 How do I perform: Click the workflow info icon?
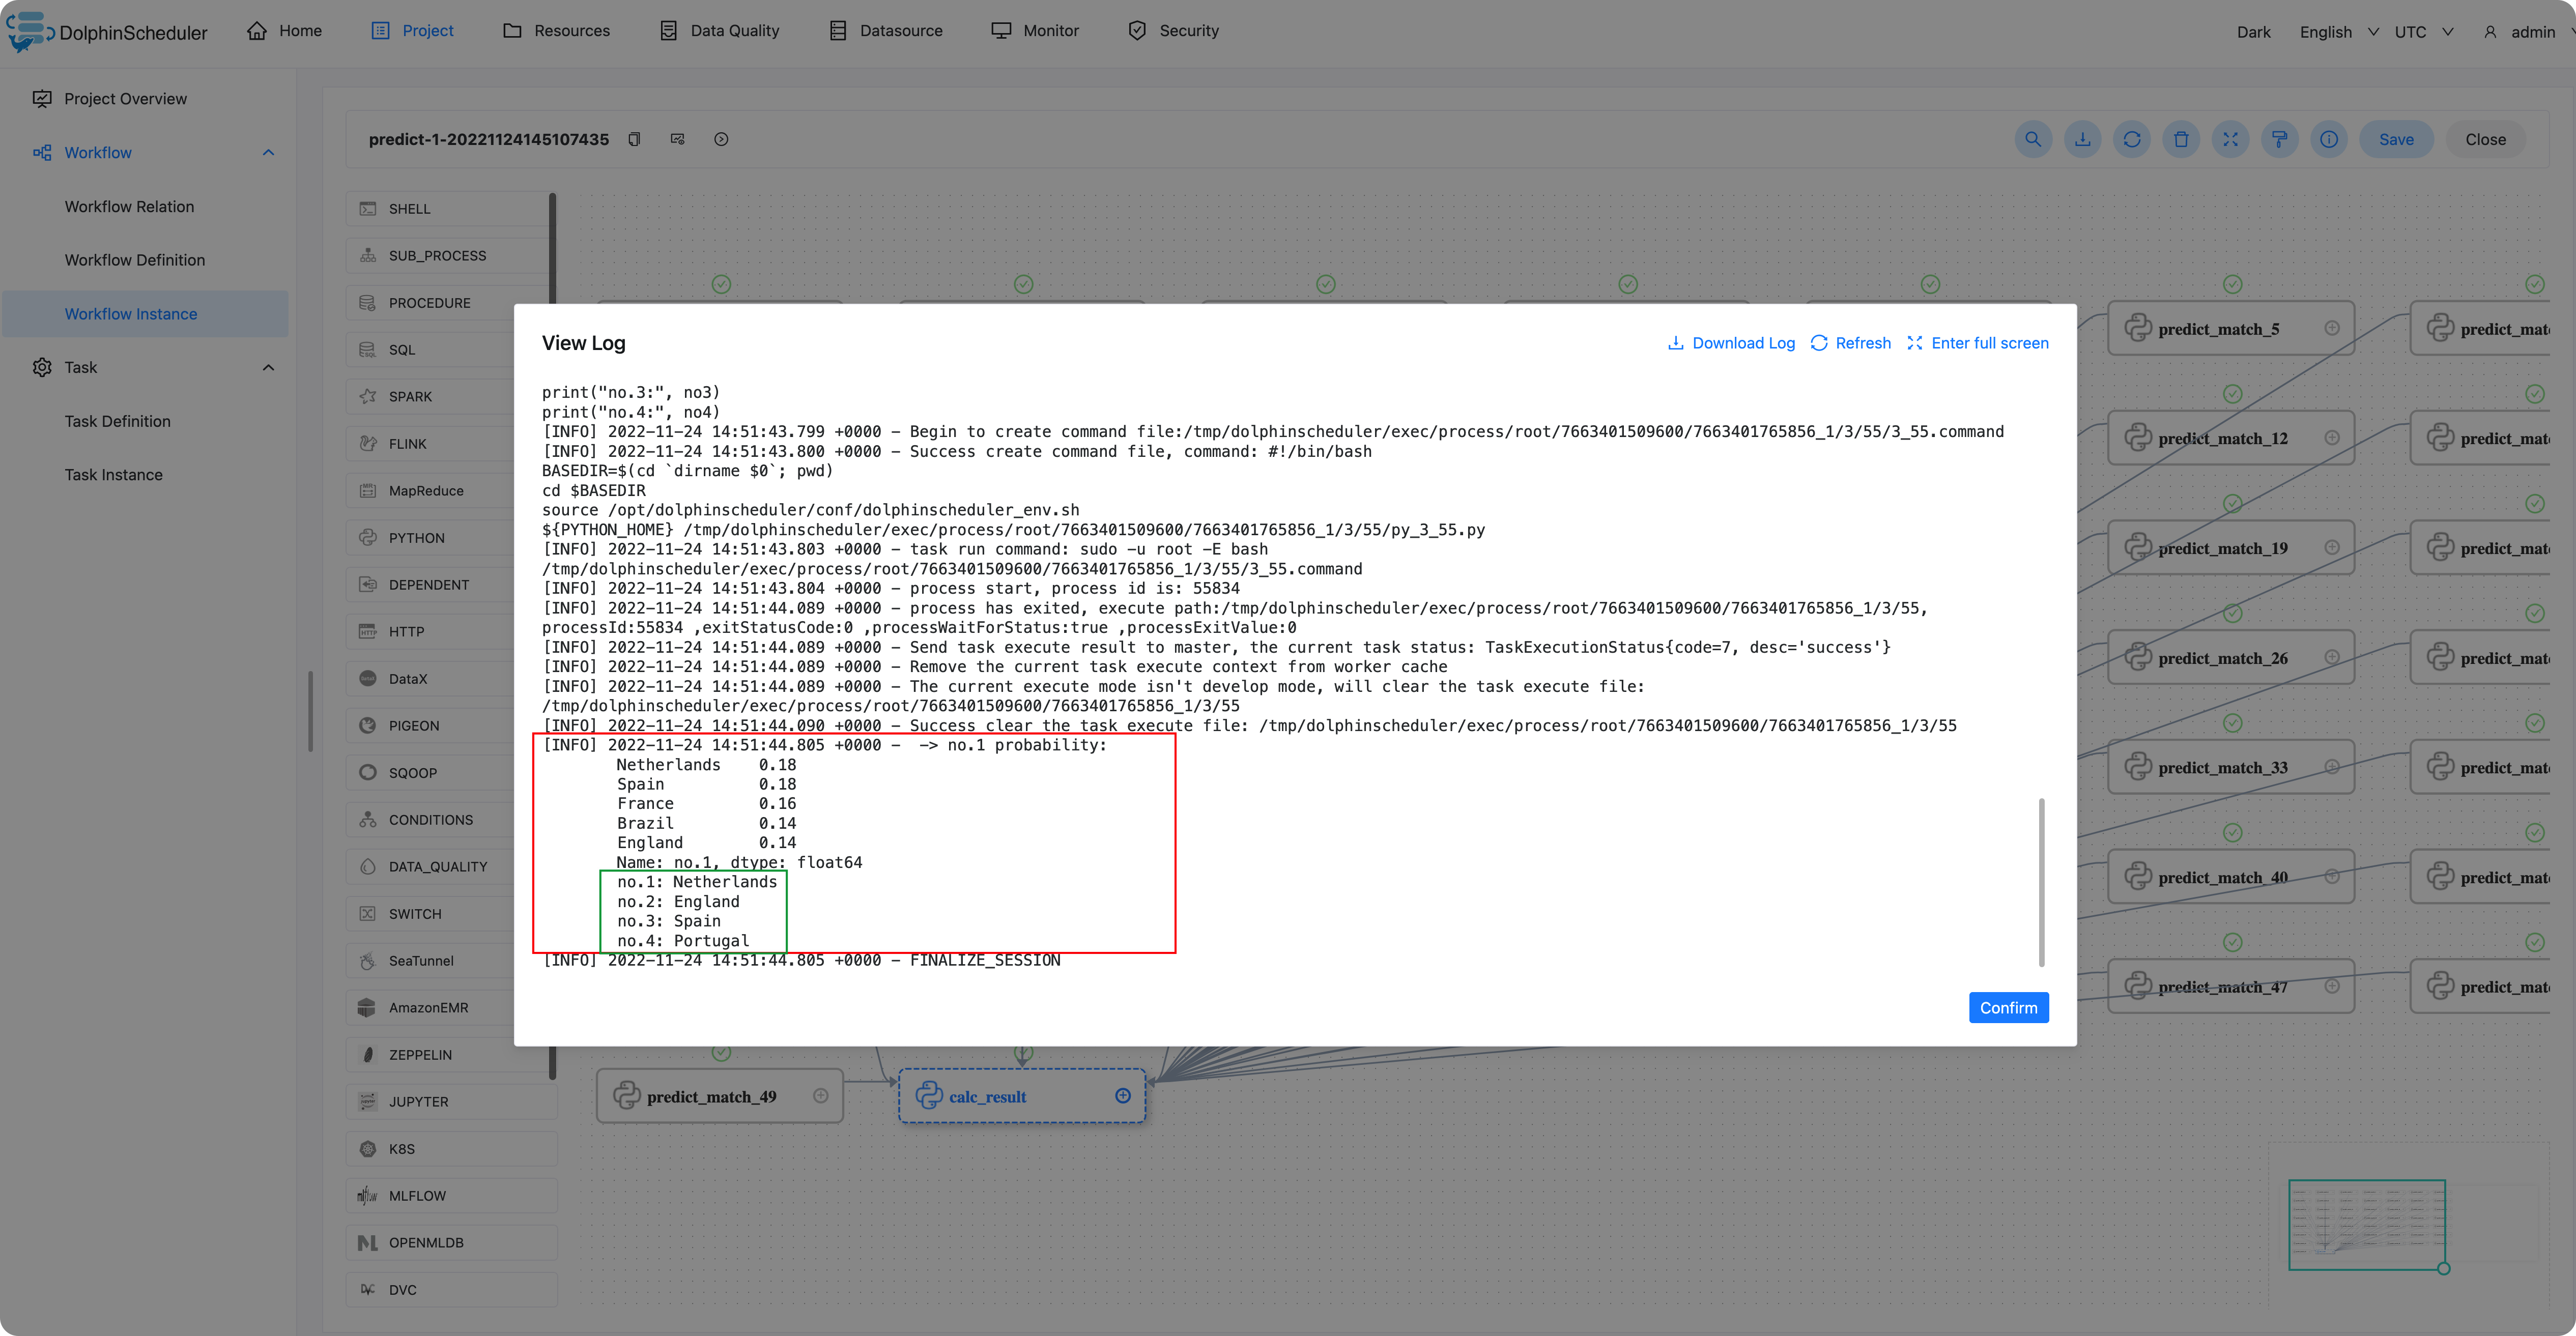(x=2329, y=140)
